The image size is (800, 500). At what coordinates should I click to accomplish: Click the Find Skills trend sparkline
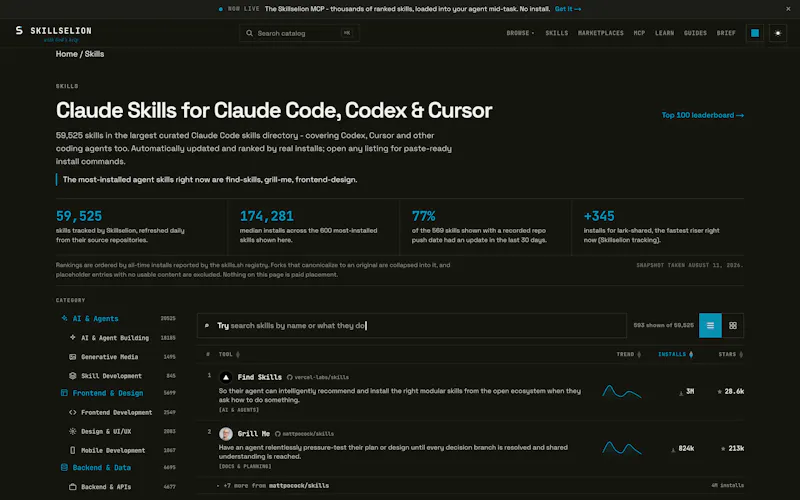pos(621,392)
